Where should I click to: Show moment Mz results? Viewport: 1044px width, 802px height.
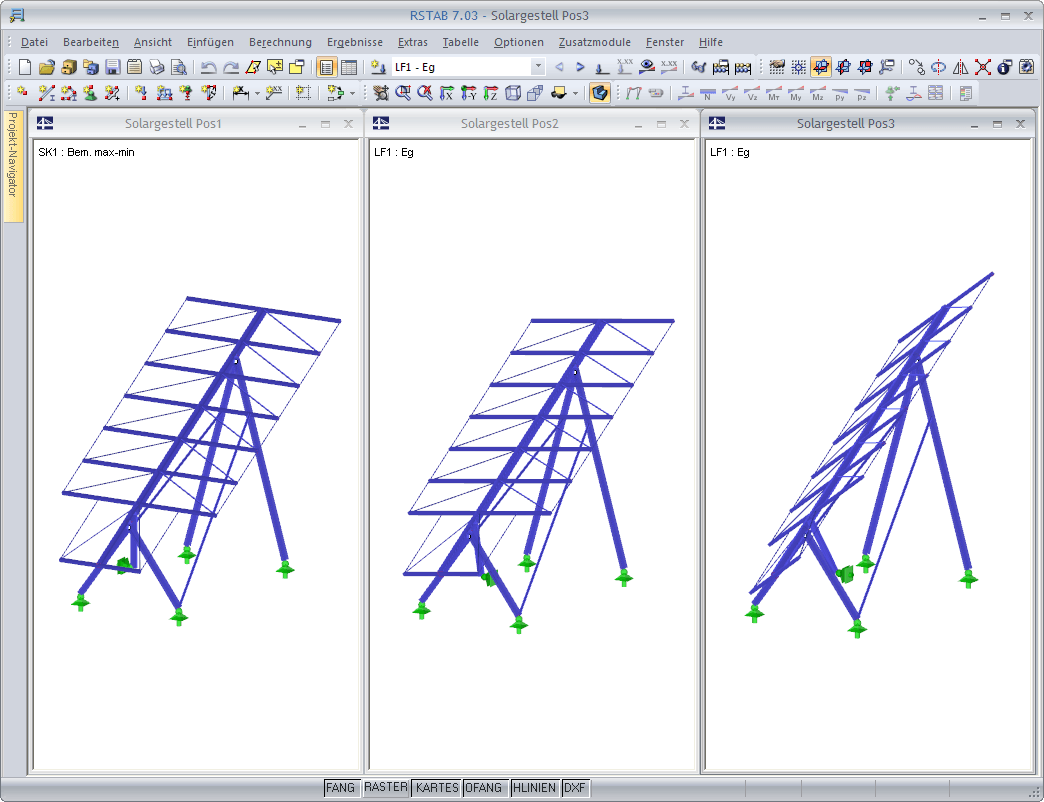(818, 93)
